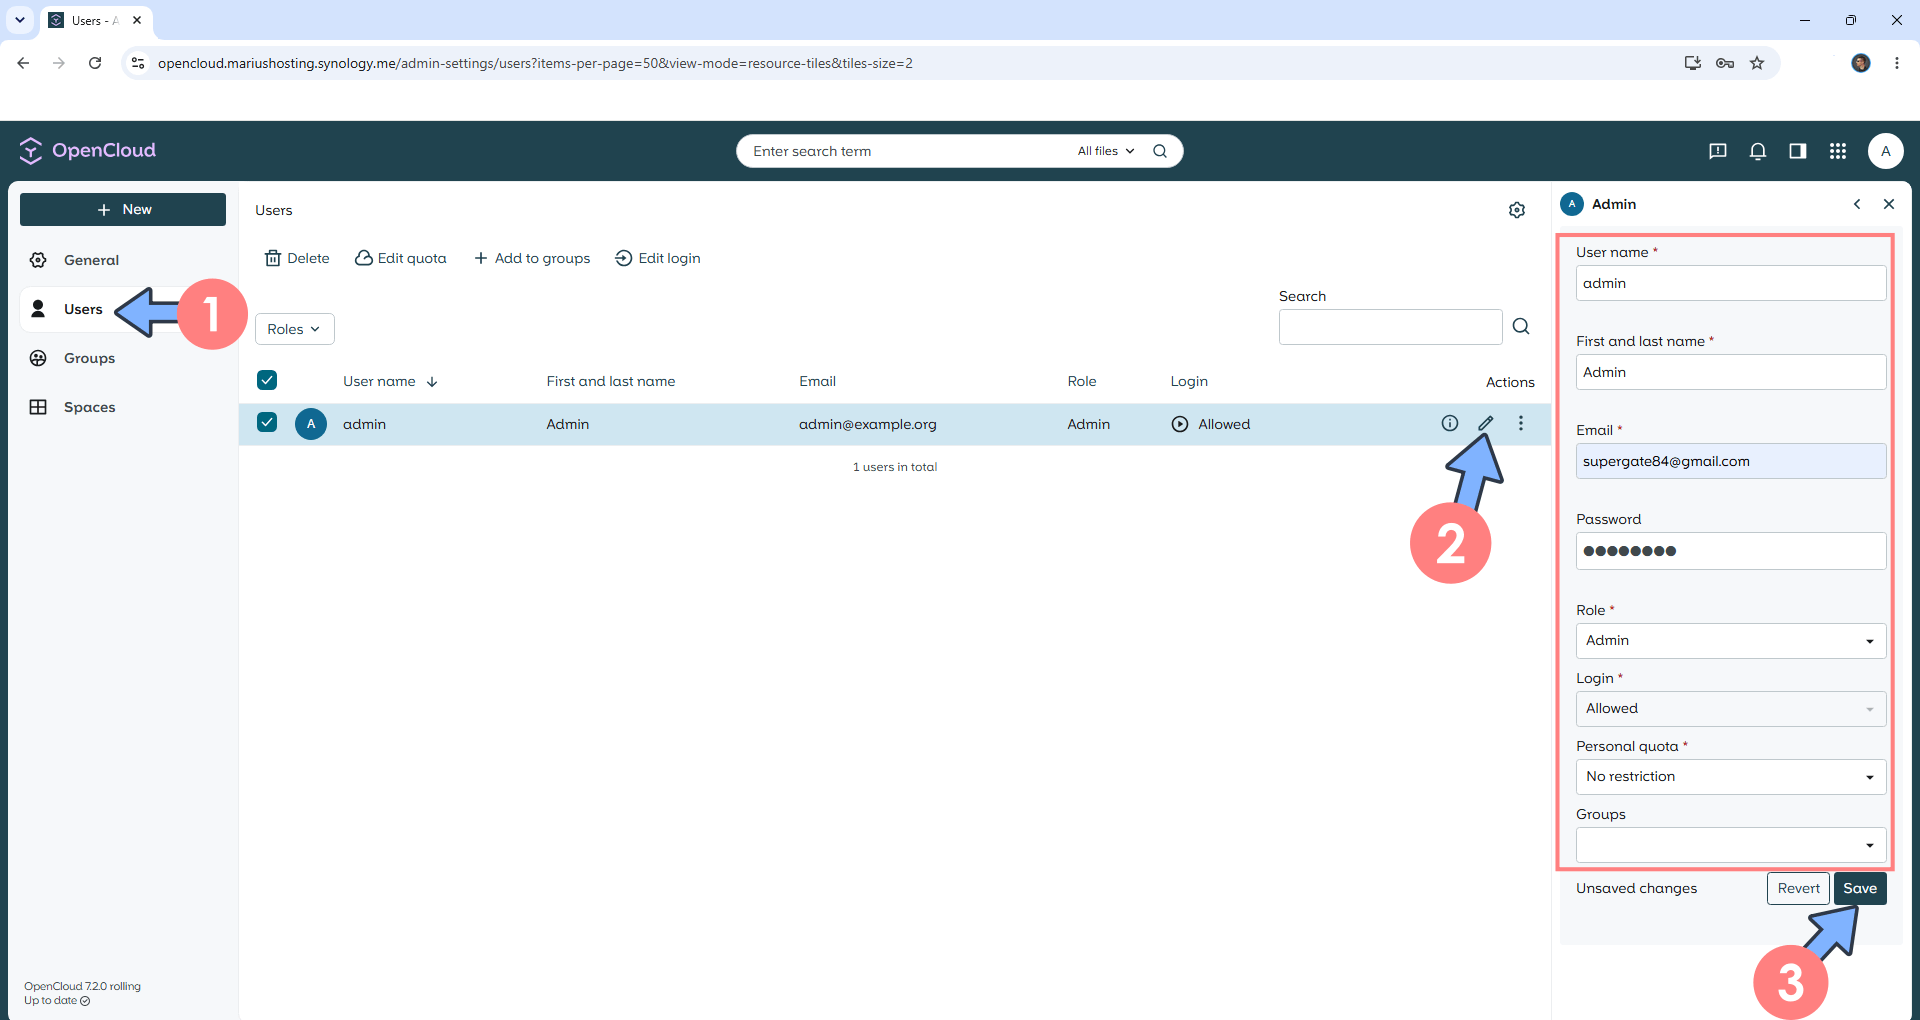Toggle the select-all users checkbox
Viewport: 1920px width, 1020px height.
point(267,380)
